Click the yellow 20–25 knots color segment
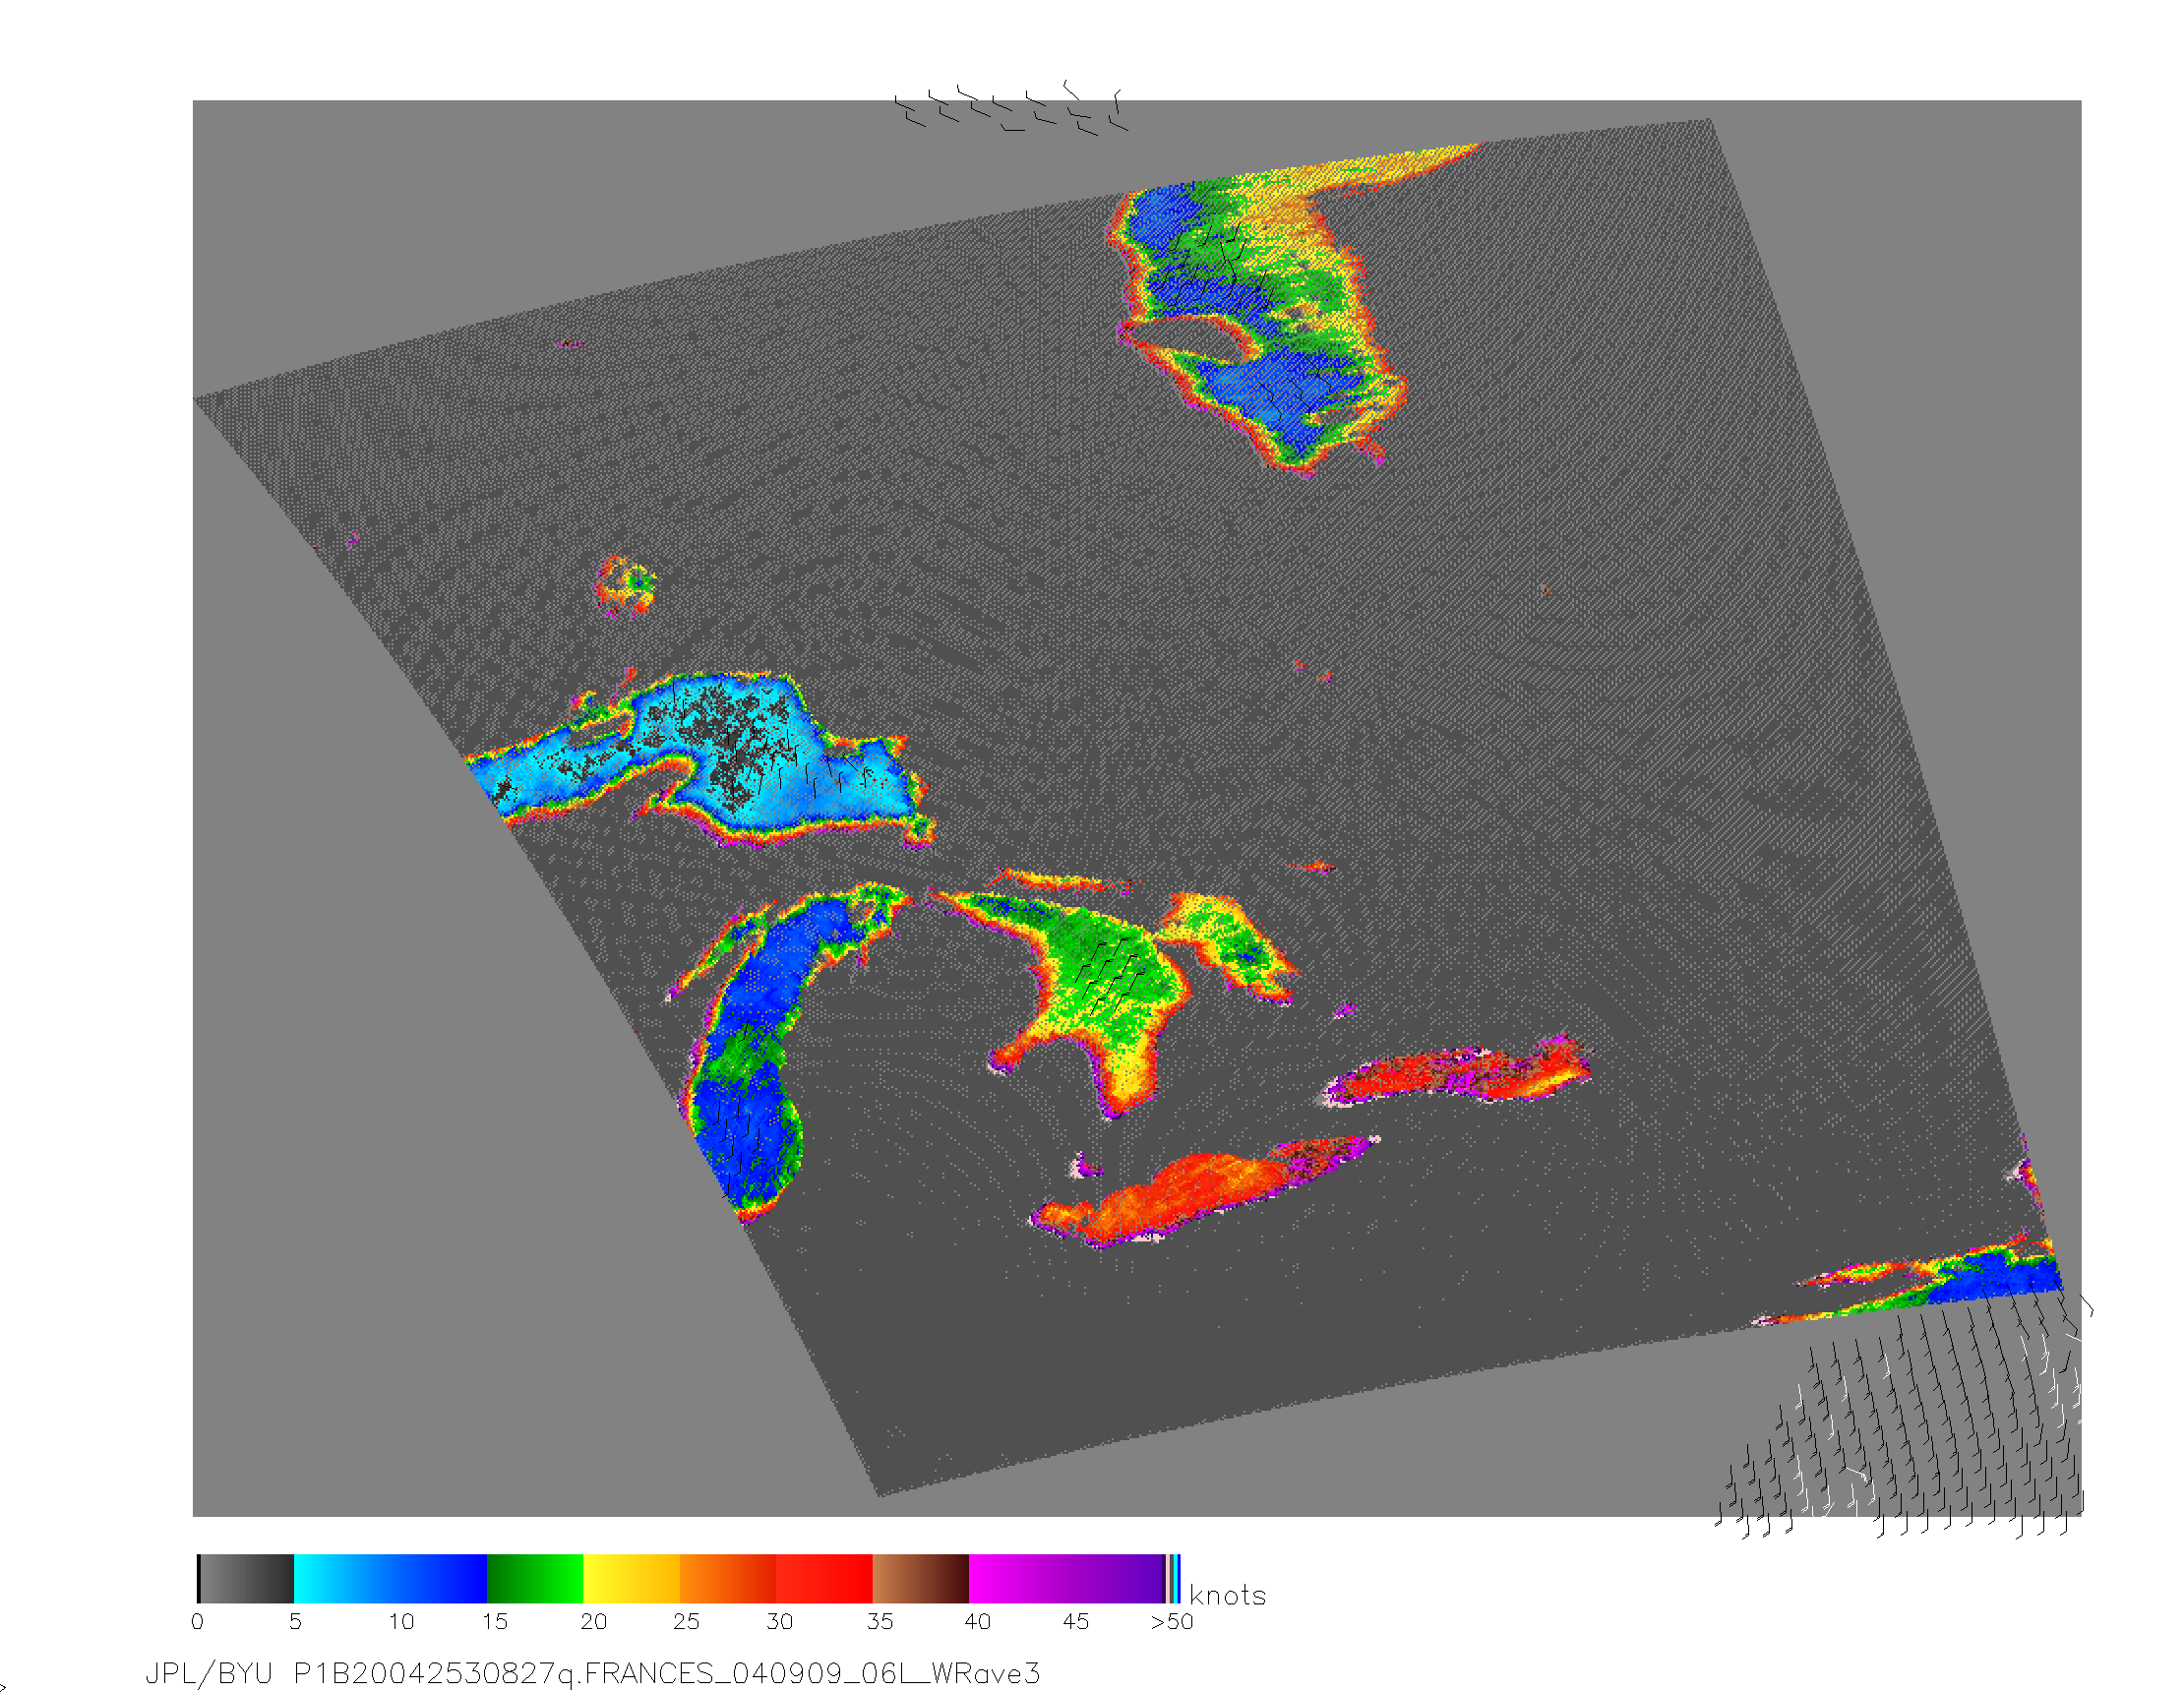2184x1692 pixels. coord(632,1579)
